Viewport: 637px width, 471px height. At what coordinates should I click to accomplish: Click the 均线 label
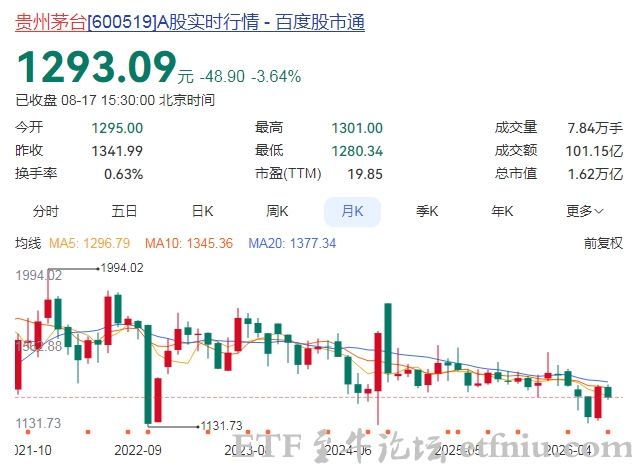28,243
